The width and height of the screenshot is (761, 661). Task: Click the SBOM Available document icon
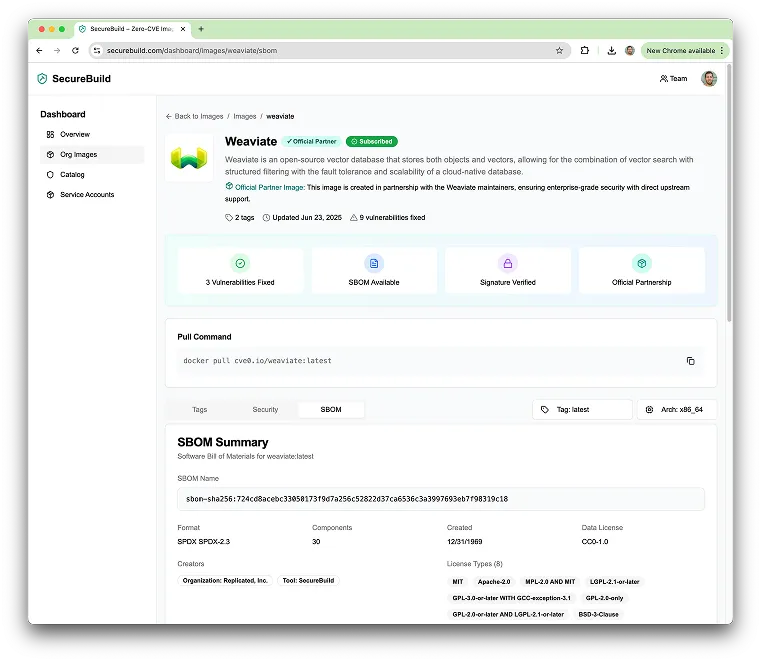click(374, 263)
